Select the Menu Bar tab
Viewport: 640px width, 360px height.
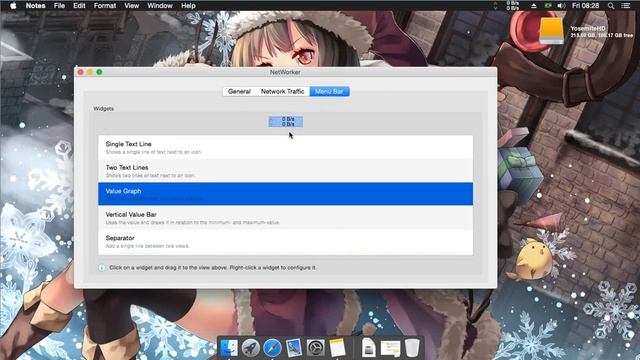tap(329, 91)
